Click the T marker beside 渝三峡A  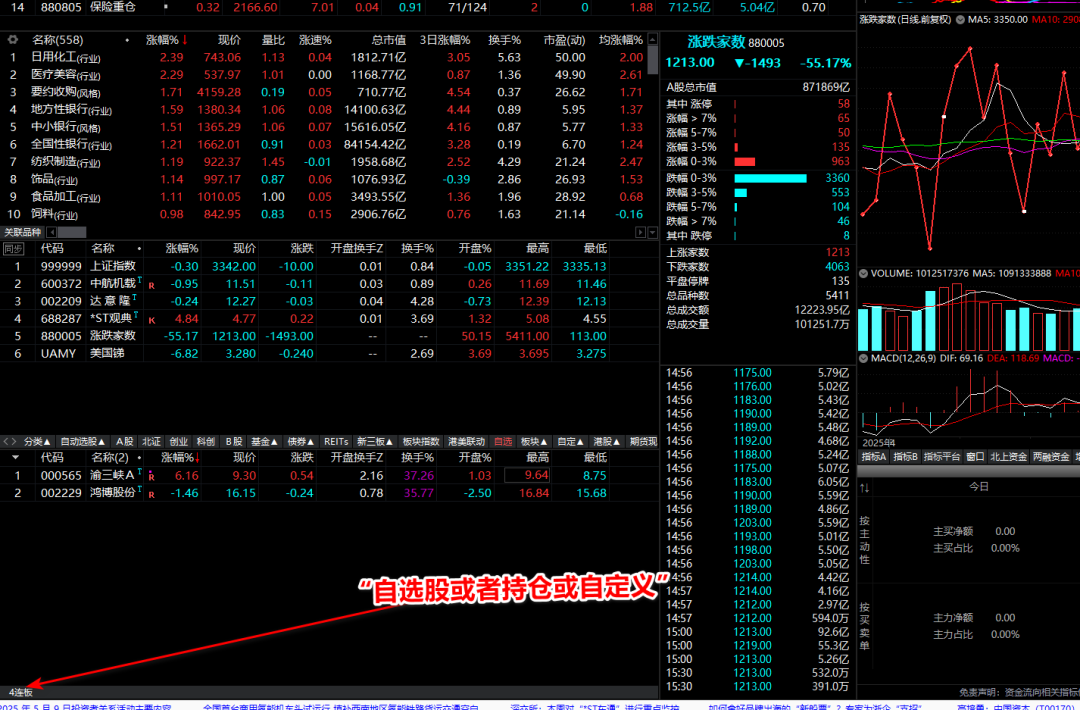[x=140, y=472]
